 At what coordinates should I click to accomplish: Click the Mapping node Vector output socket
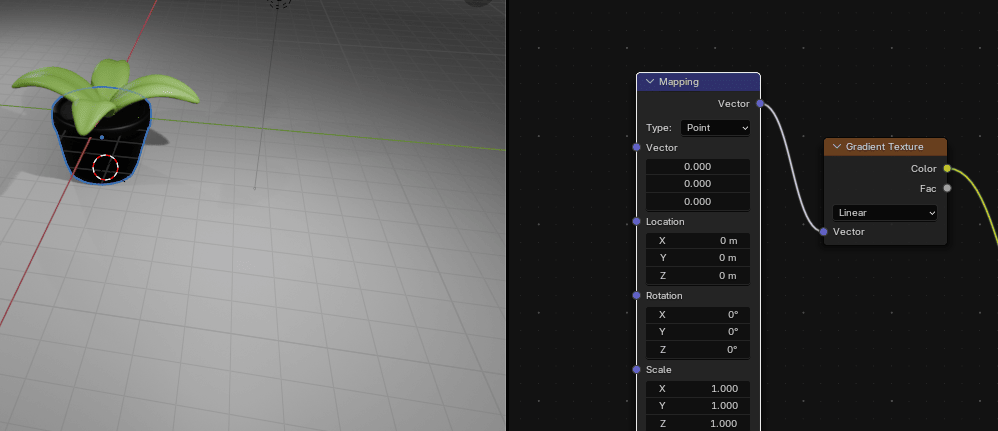tap(760, 103)
